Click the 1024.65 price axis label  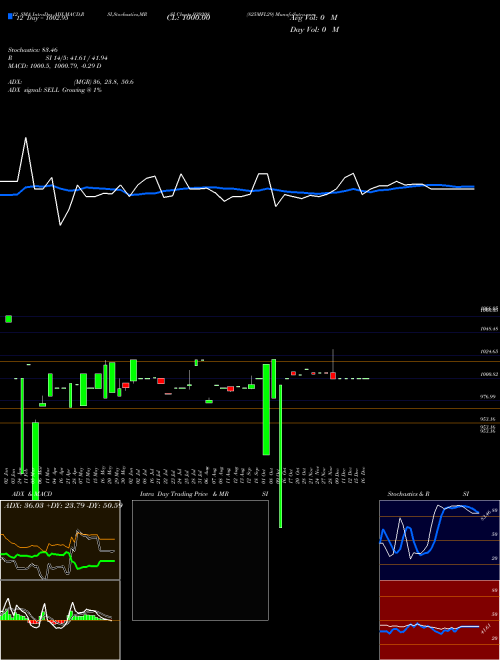[489, 351]
